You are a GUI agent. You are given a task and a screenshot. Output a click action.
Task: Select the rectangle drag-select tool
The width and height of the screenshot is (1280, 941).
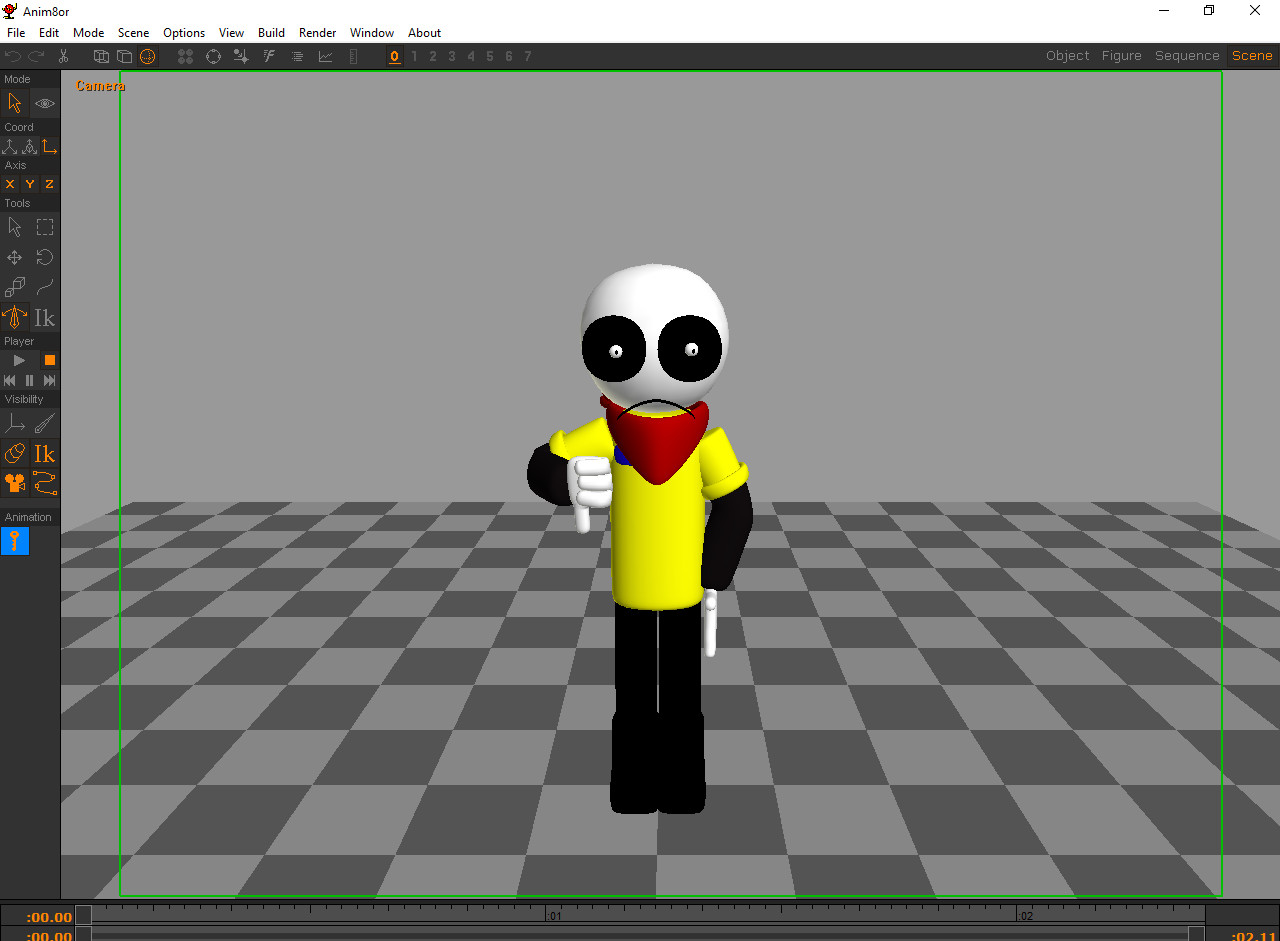44,227
